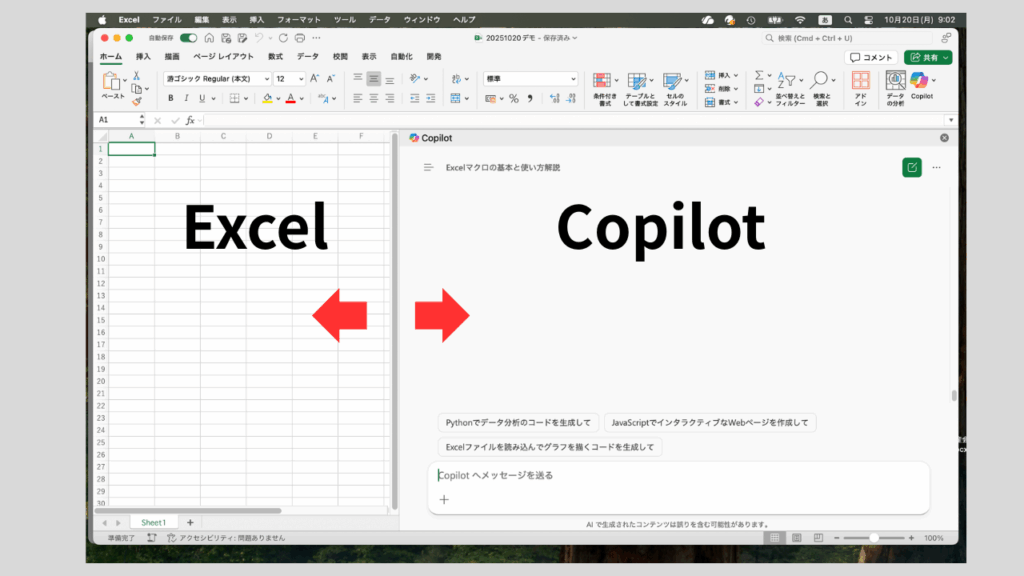Open the font name dropdown 游ゴシック Regular
The width and height of the screenshot is (1024, 576).
click(217, 78)
